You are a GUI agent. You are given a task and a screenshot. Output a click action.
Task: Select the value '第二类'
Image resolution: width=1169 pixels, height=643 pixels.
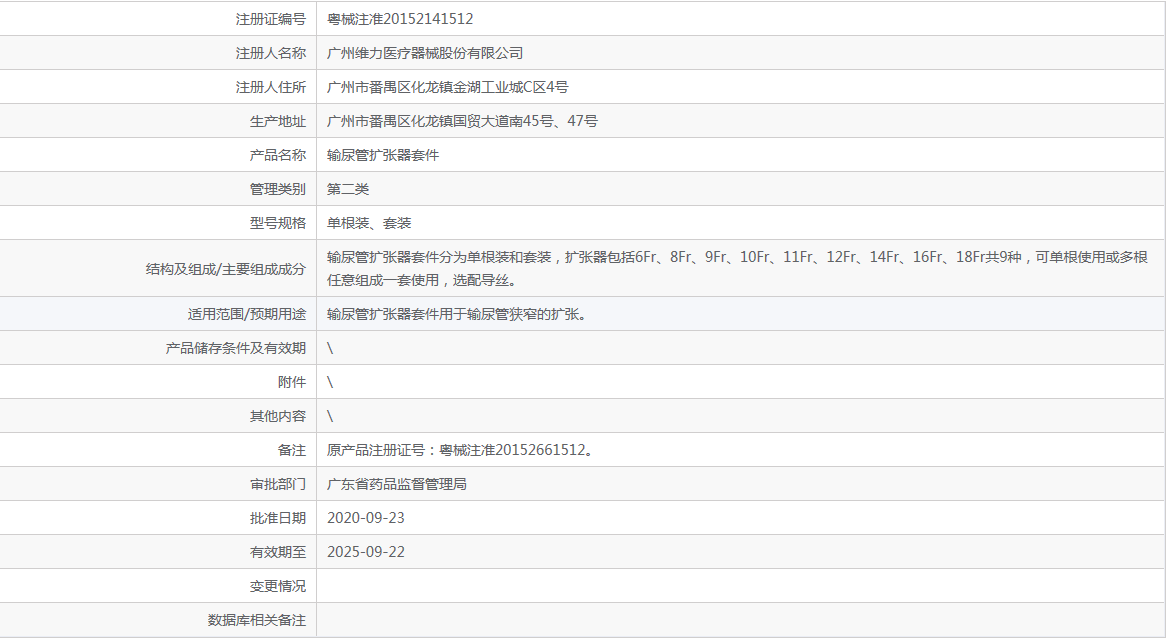[348, 189]
